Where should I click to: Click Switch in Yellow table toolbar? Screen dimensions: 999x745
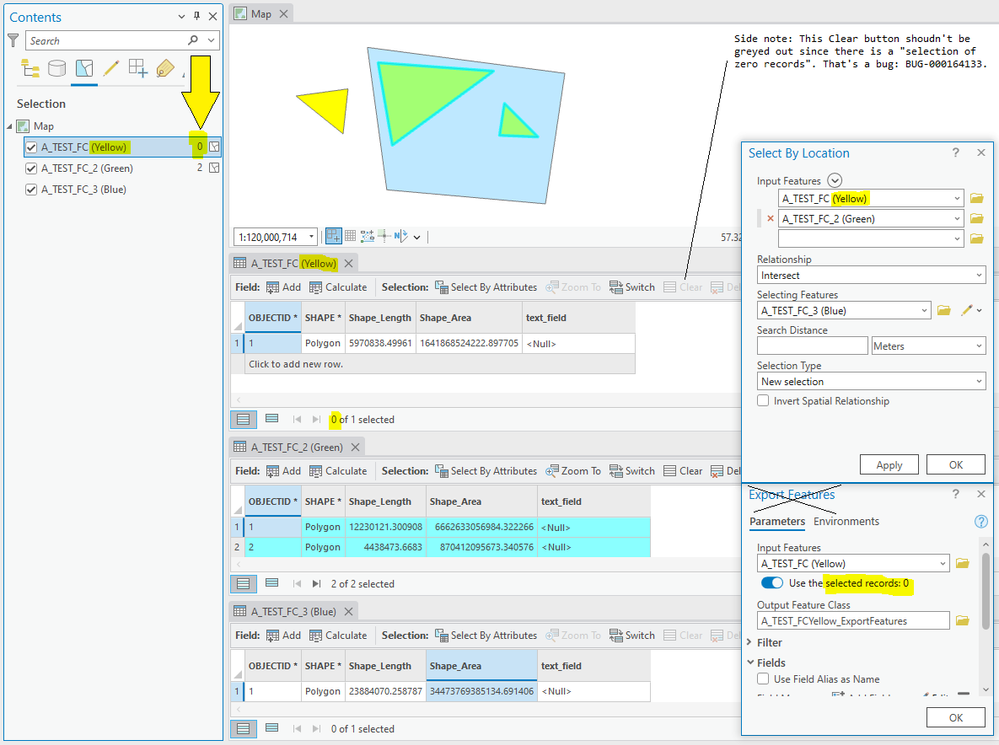click(632, 287)
